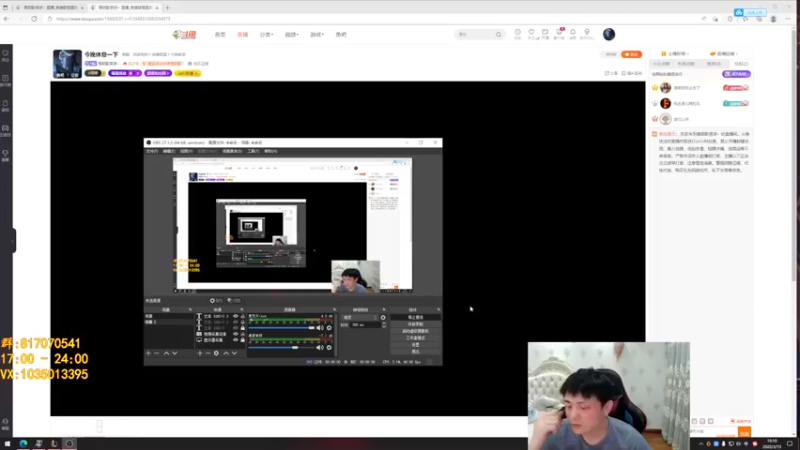Viewport: 800px width, 450px height.
Task: Open source properties gear below OBS sources list
Action: click(x=216, y=353)
